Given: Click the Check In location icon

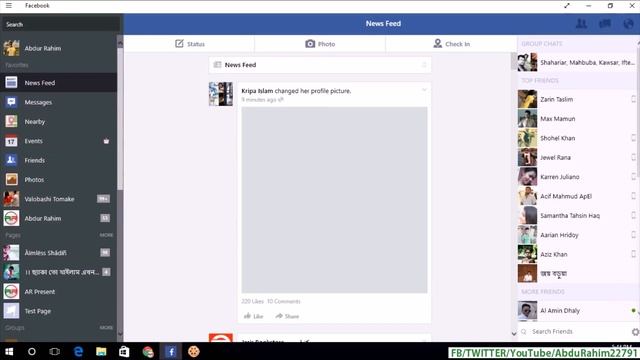Looking at the screenshot, I should 438,43.
